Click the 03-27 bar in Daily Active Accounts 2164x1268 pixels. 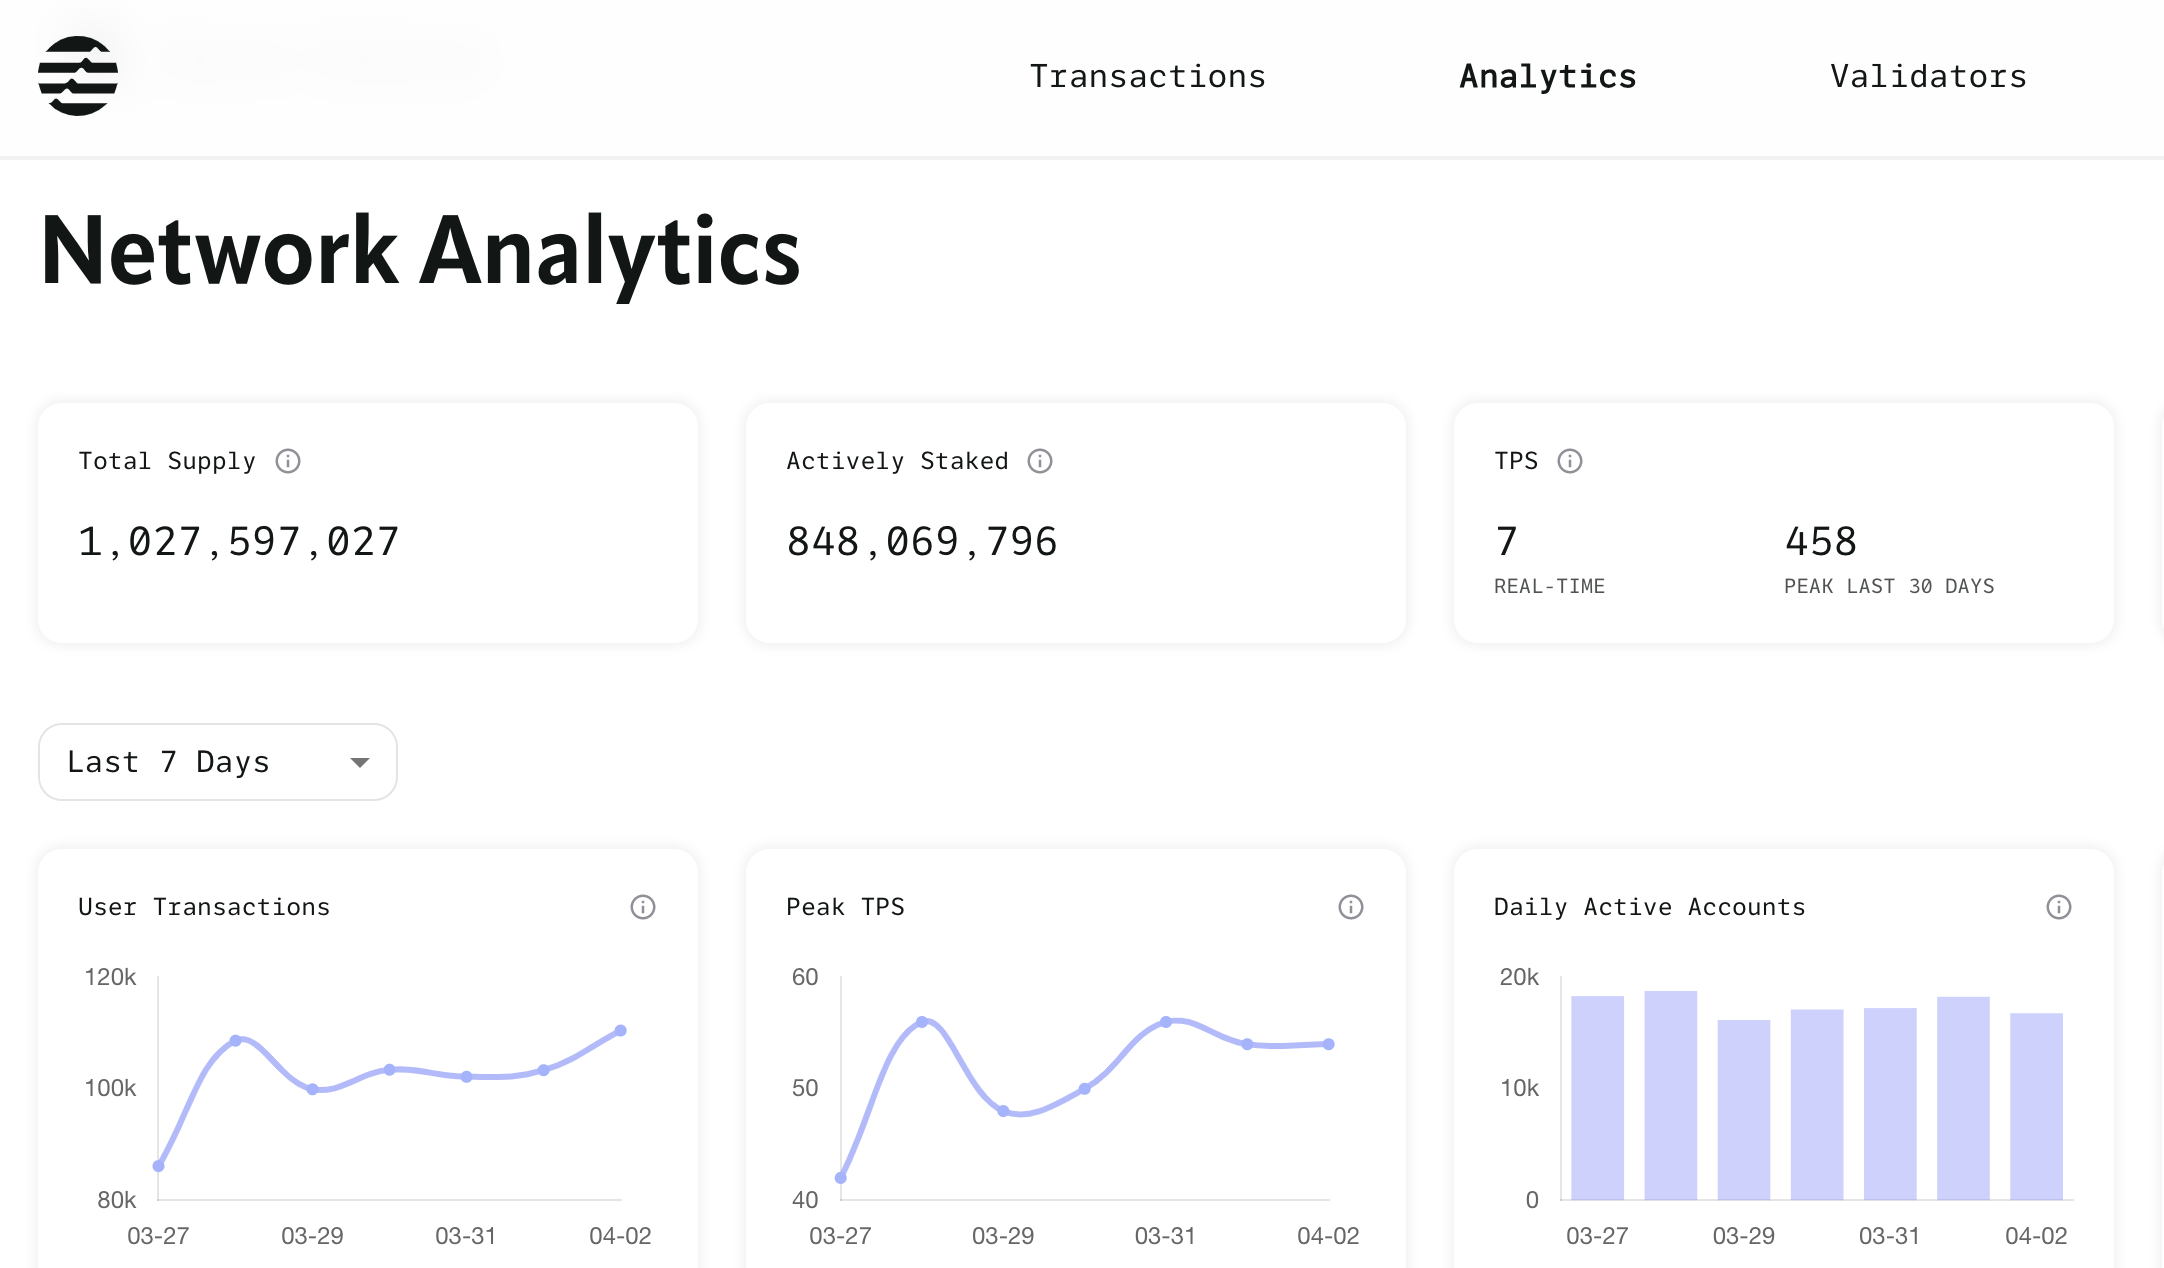1597,1098
